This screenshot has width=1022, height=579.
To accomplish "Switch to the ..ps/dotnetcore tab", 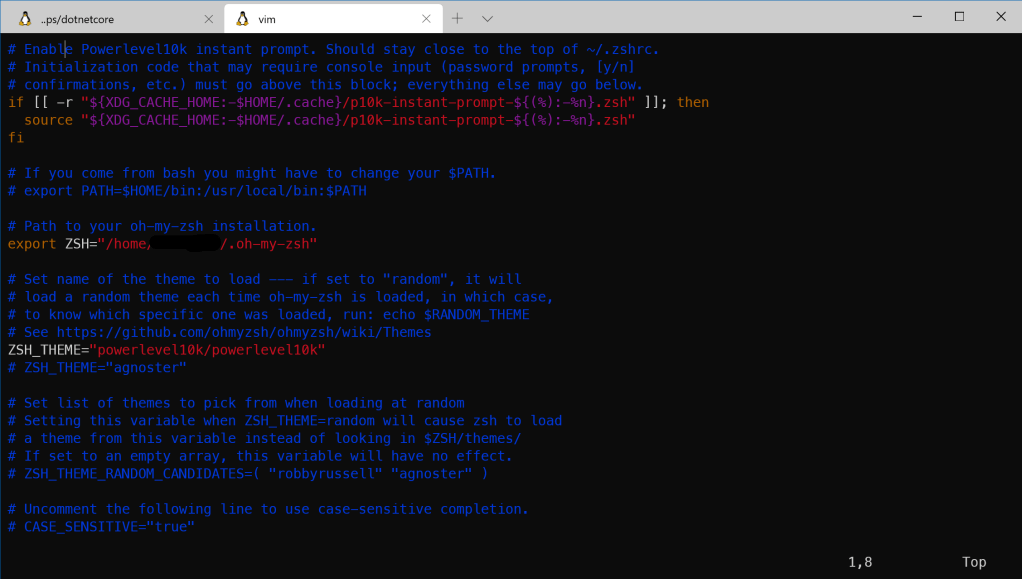I will pos(110,18).
